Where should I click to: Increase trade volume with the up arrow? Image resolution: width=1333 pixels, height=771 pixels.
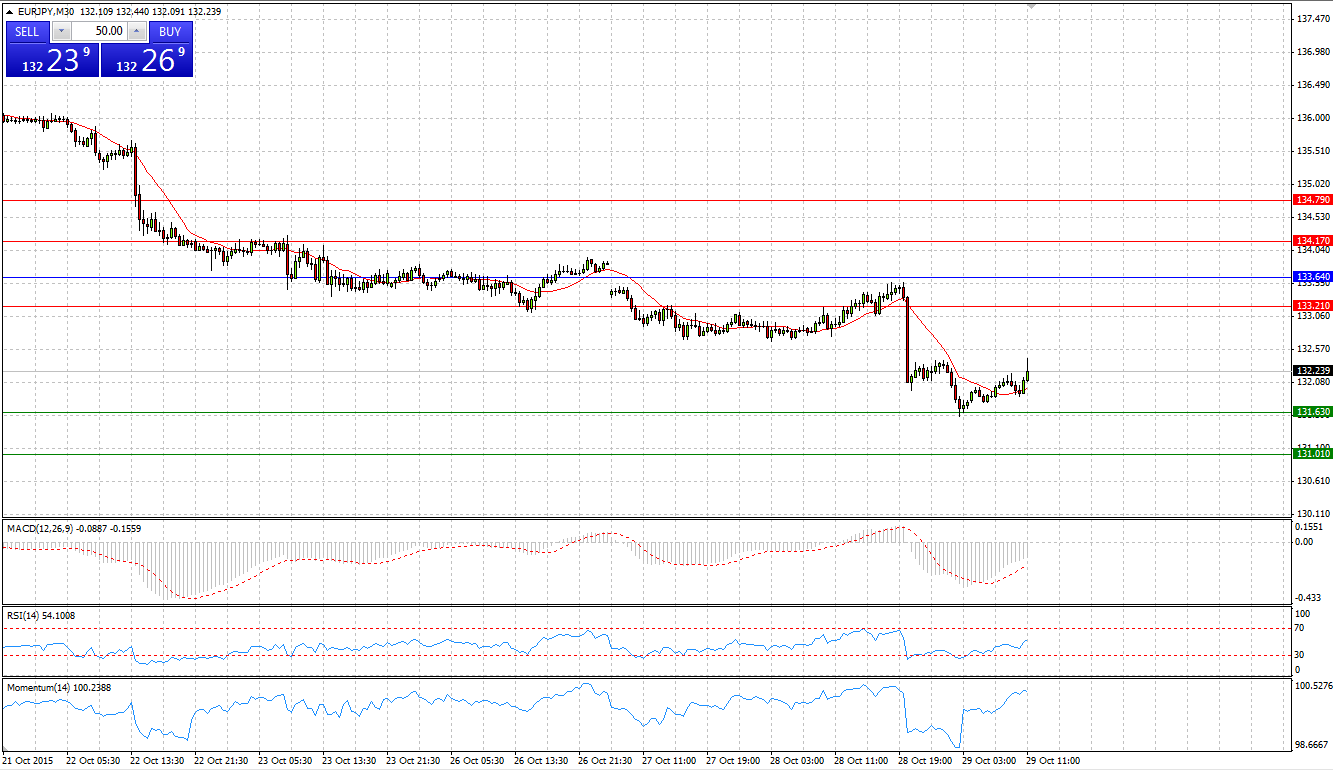tap(137, 31)
